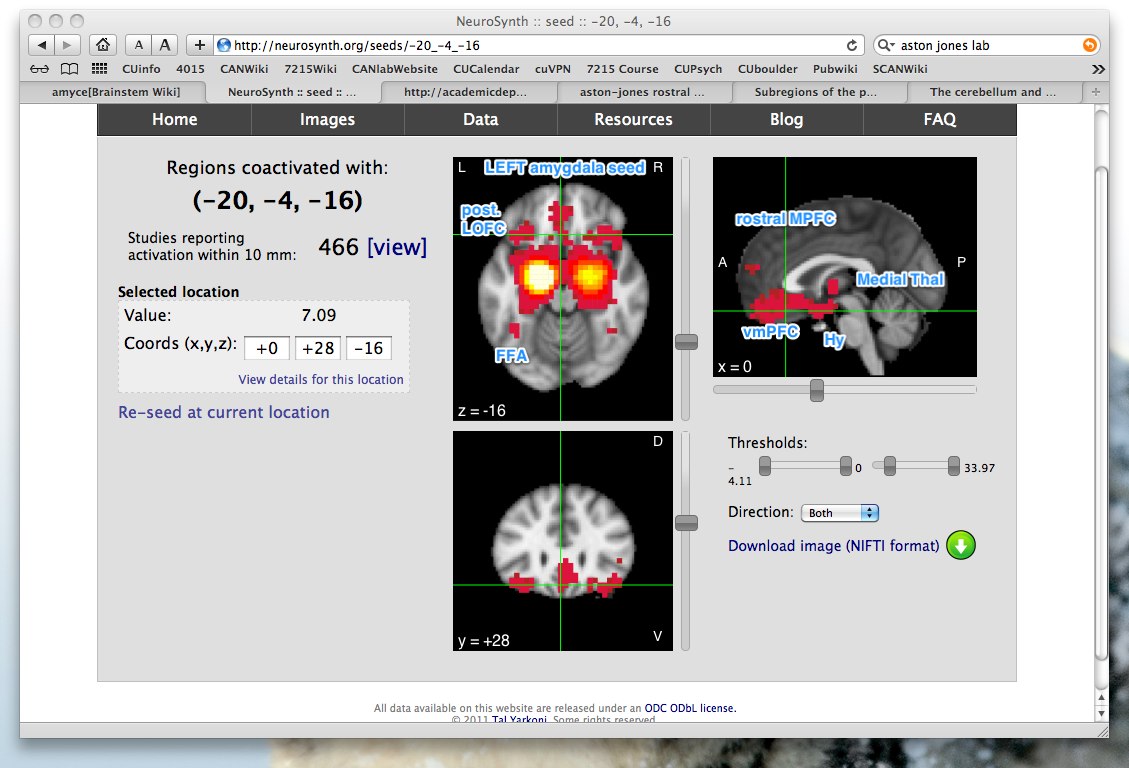Click negative threshold left handle near -4.11
1129x768 pixels.
[x=765, y=466]
